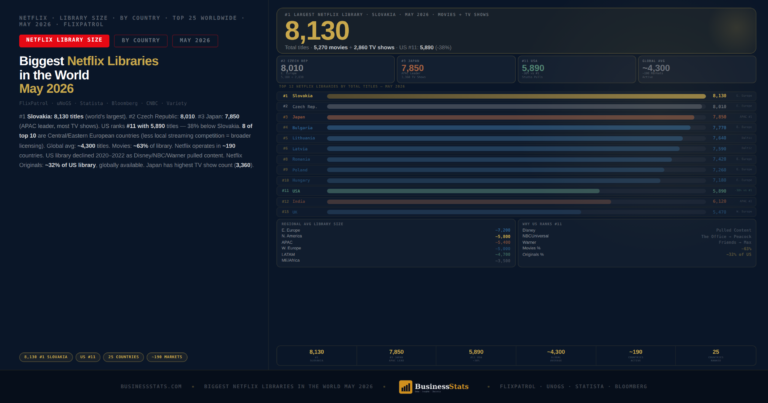Screen dimensions: 768x403
Task: Open the Global Avg ~4,300 card
Action: coord(697,69)
